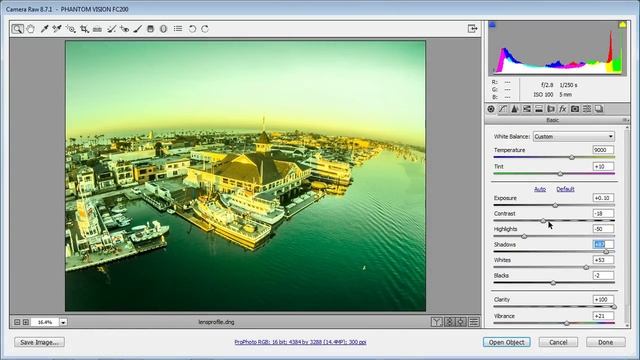
Task: Toggle highlight clipping warning in histogram
Action: (x=622, y=25)
